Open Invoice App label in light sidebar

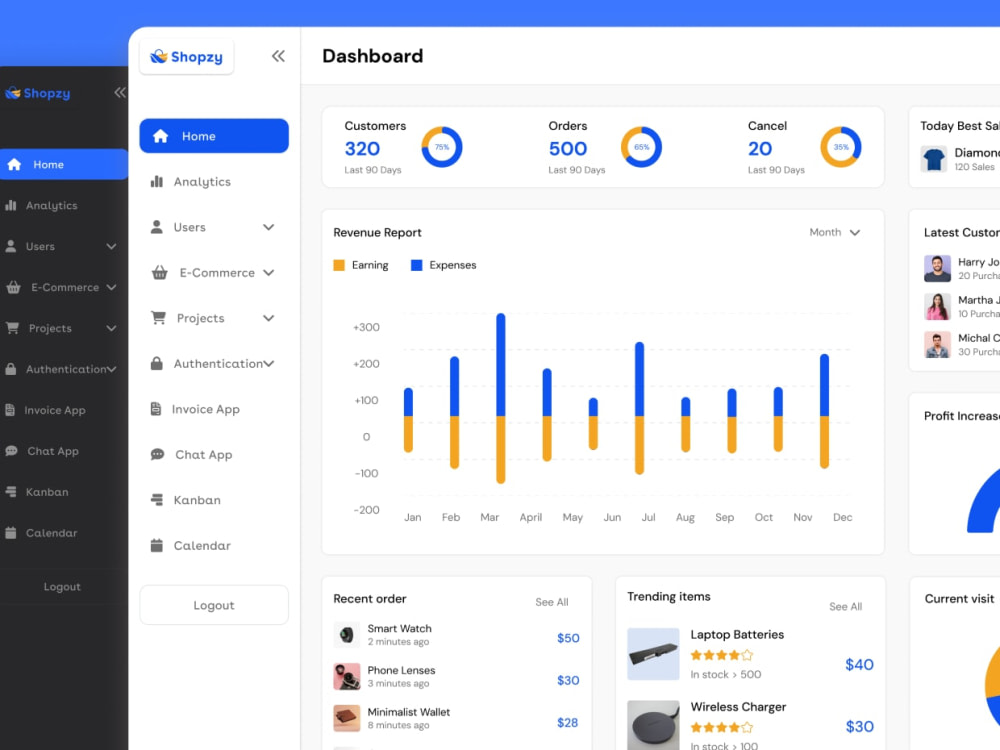[x=205, y=409]
